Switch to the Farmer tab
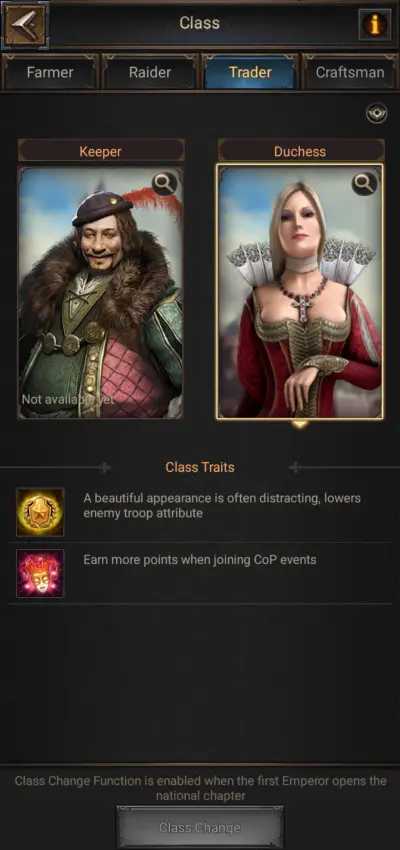This screenshot has width=400, height=850. (x=50, y=72)
